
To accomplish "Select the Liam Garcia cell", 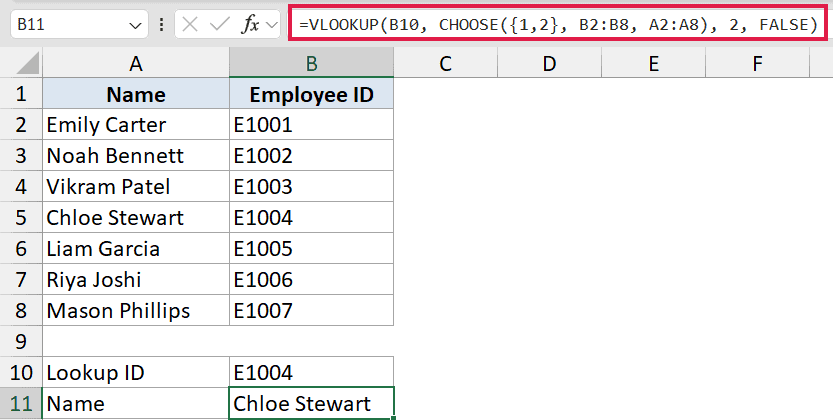I will click(136, 248).
